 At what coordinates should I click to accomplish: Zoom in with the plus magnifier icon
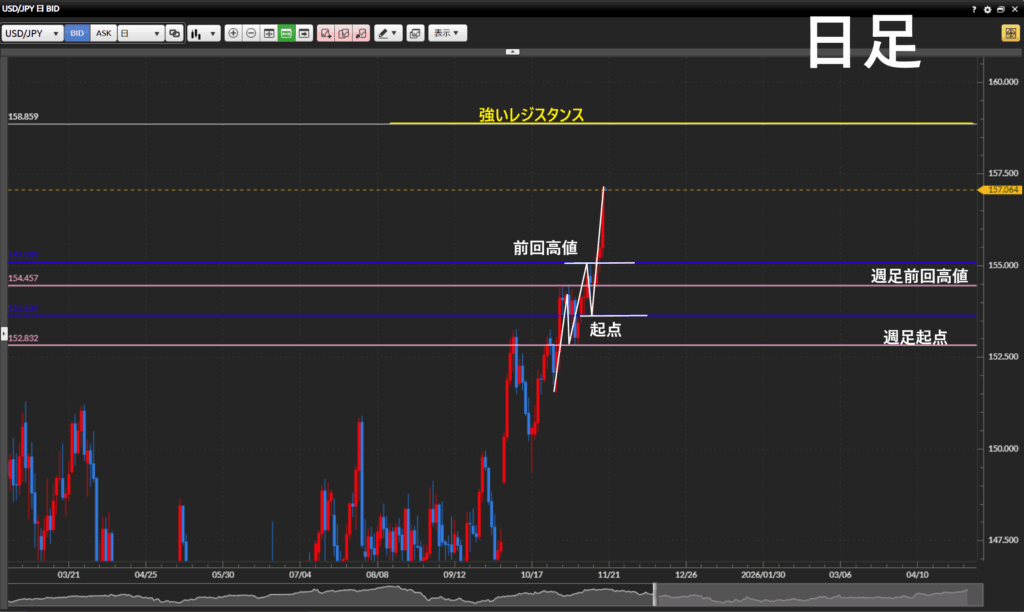pyautogui.click(x=233, y=33)
